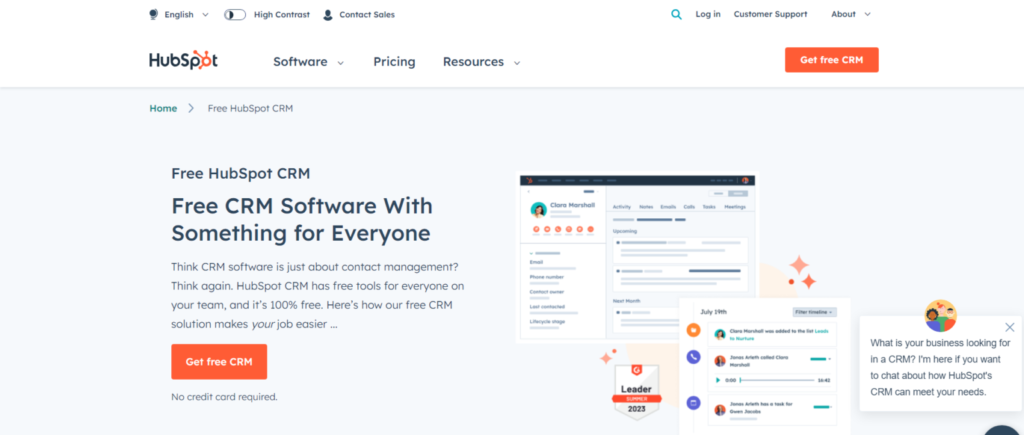Select the Calls tab in the preview
This screenshot has height=435, width=1024.
point(689,207)
